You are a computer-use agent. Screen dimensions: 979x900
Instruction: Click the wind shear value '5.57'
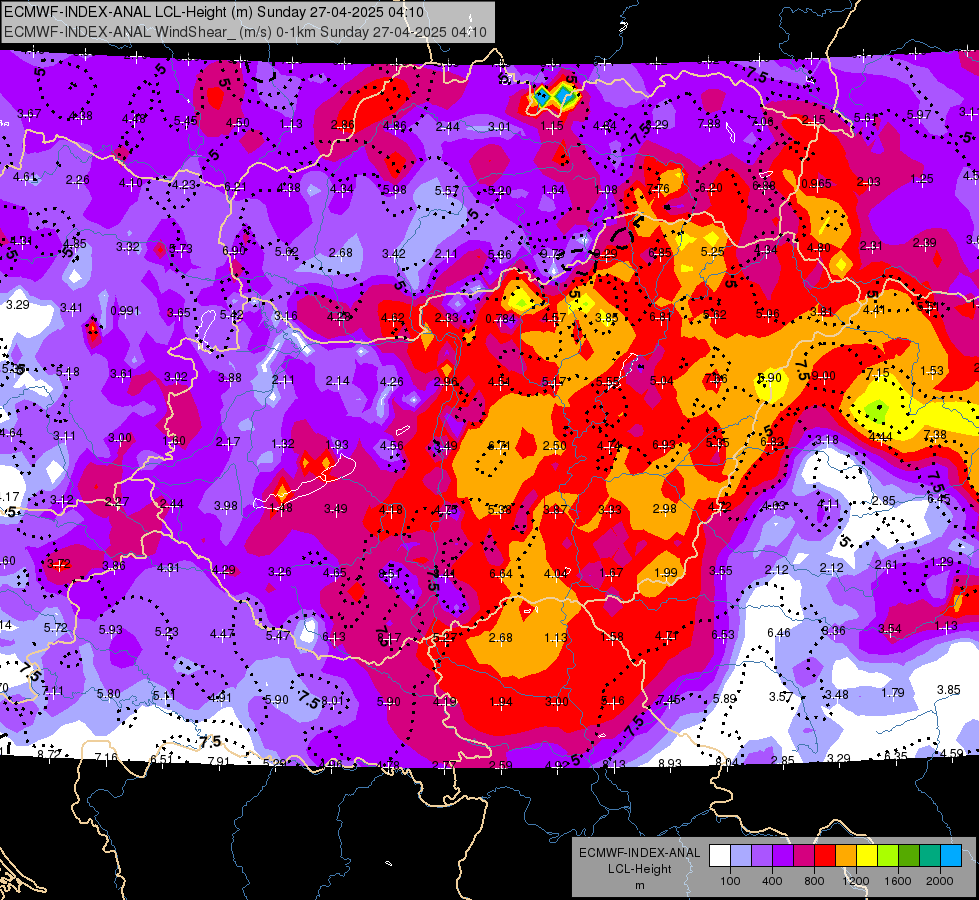click(x=447, y=190)
